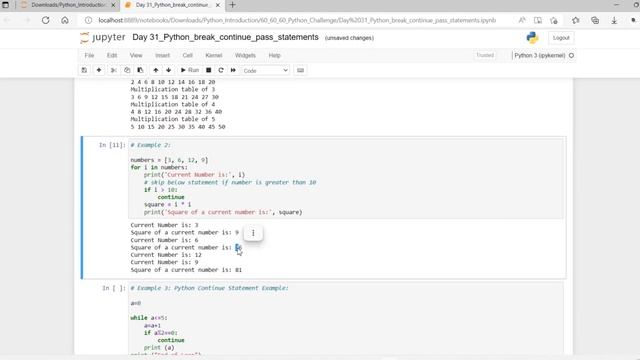Click inside the Example 3 code cell

tap(346, 318)
